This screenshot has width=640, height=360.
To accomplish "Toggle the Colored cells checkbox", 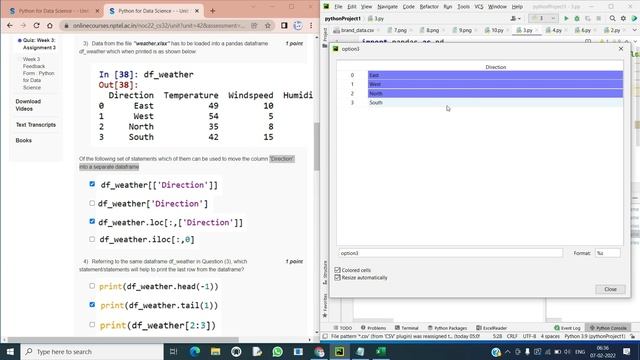I will click(x=338, y=270).
